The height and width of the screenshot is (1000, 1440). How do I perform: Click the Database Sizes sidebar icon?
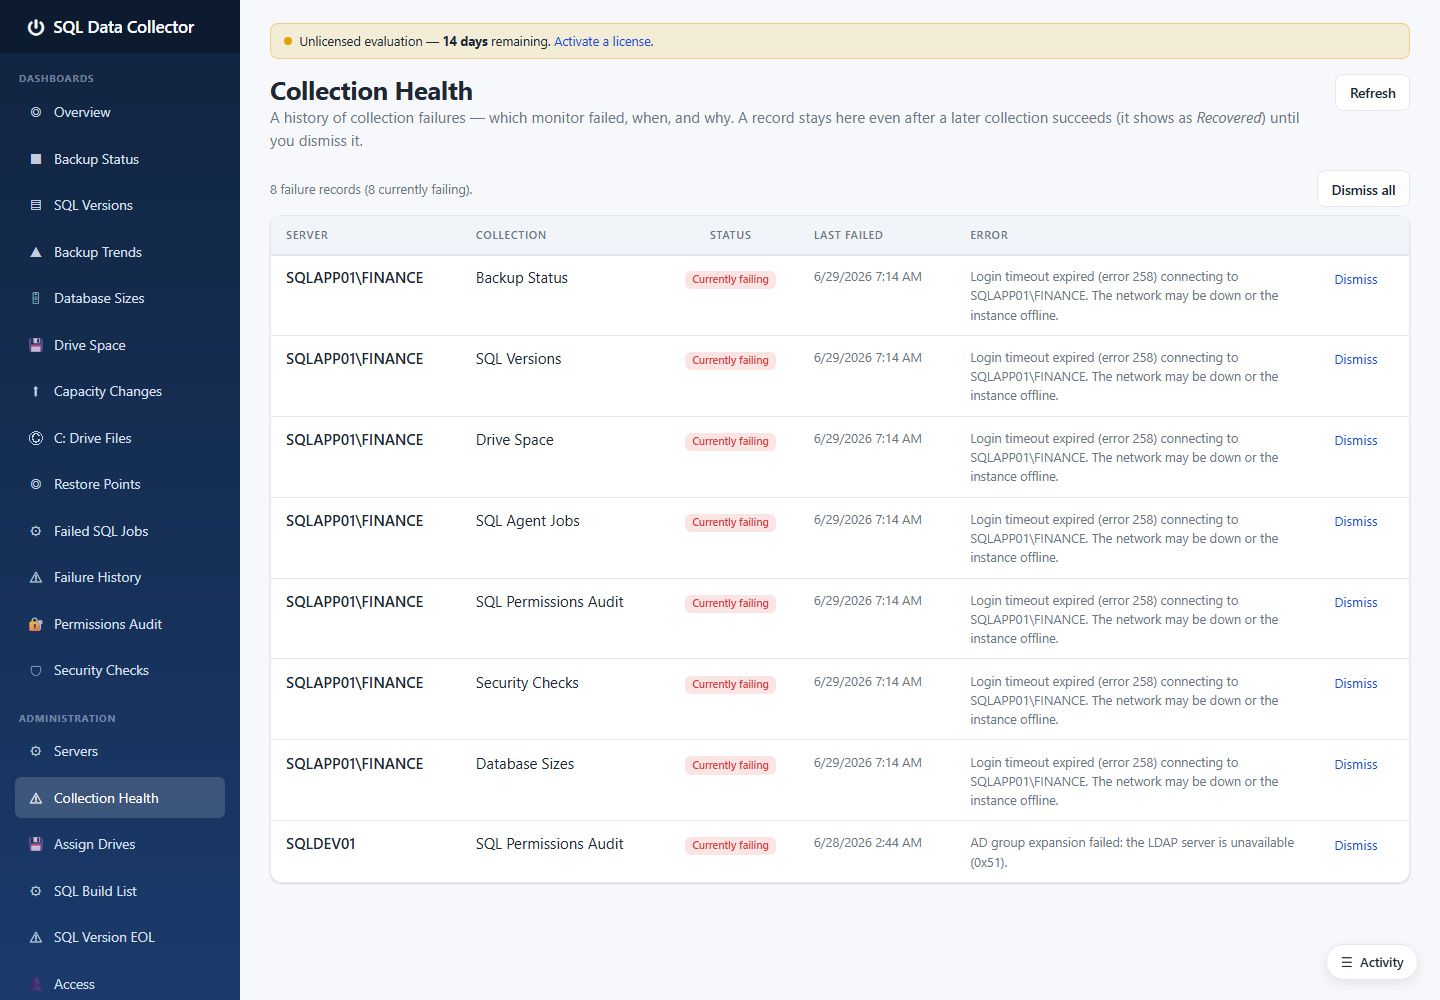[x=36, y=298]
